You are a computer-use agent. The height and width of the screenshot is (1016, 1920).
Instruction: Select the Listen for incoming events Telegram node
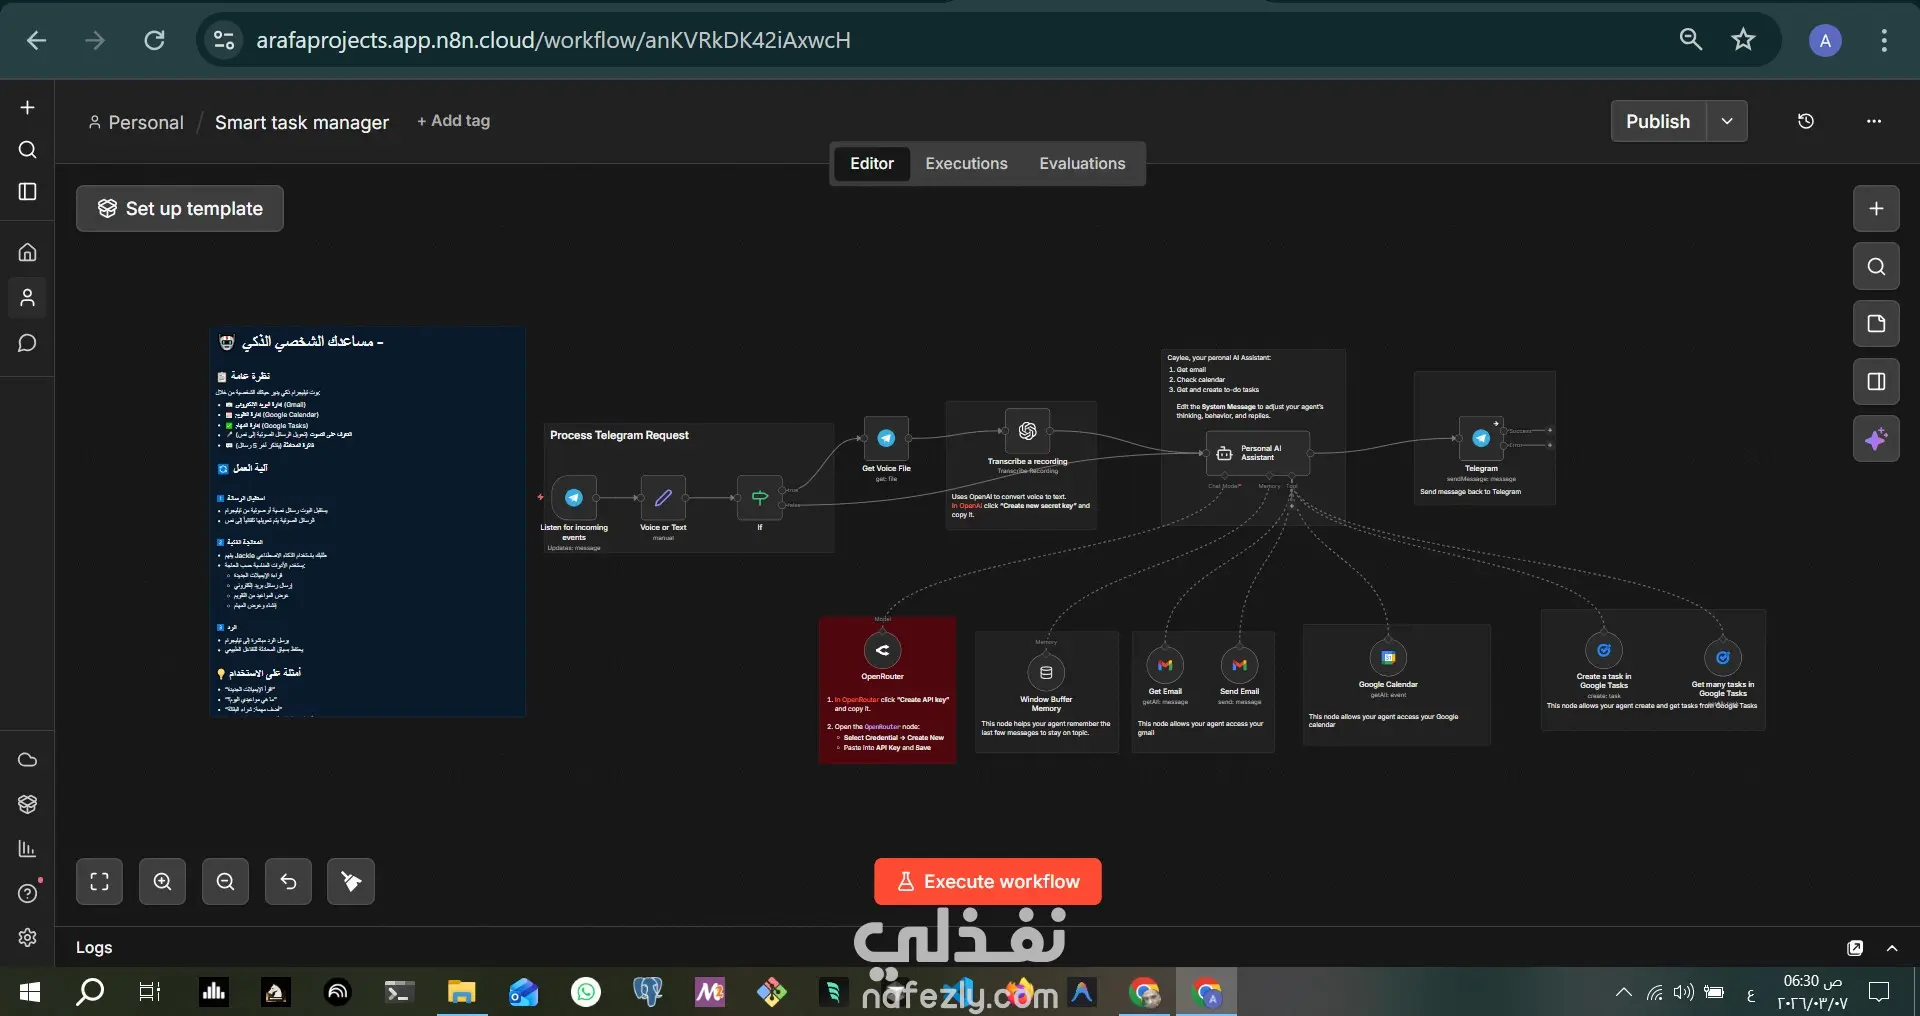click(x=574, y=498)
